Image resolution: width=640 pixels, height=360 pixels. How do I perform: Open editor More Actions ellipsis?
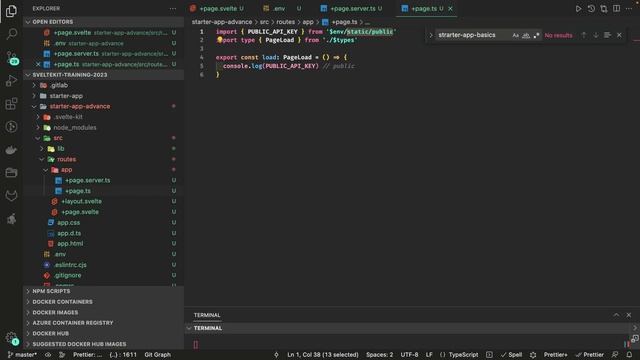point(629,9)
